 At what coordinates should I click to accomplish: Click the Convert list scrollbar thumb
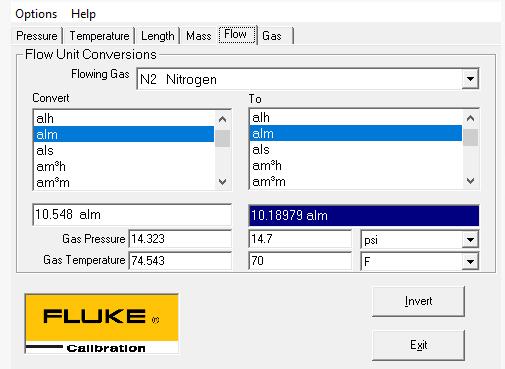point(222,138)
